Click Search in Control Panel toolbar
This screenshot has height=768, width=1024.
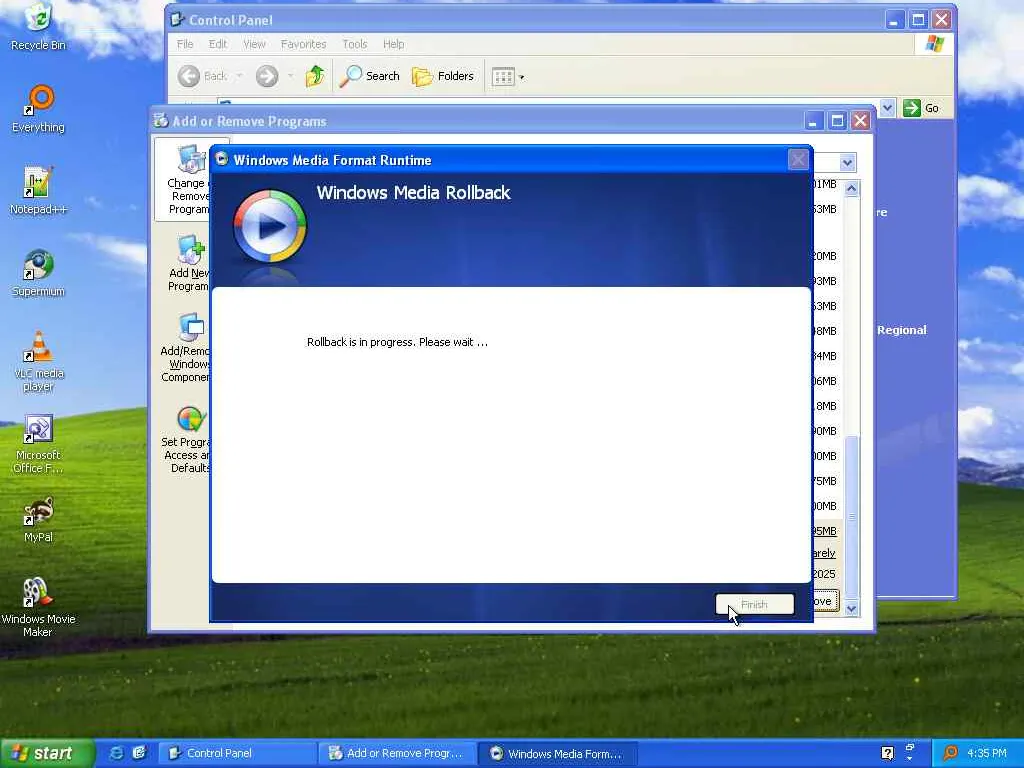(370, 76)
